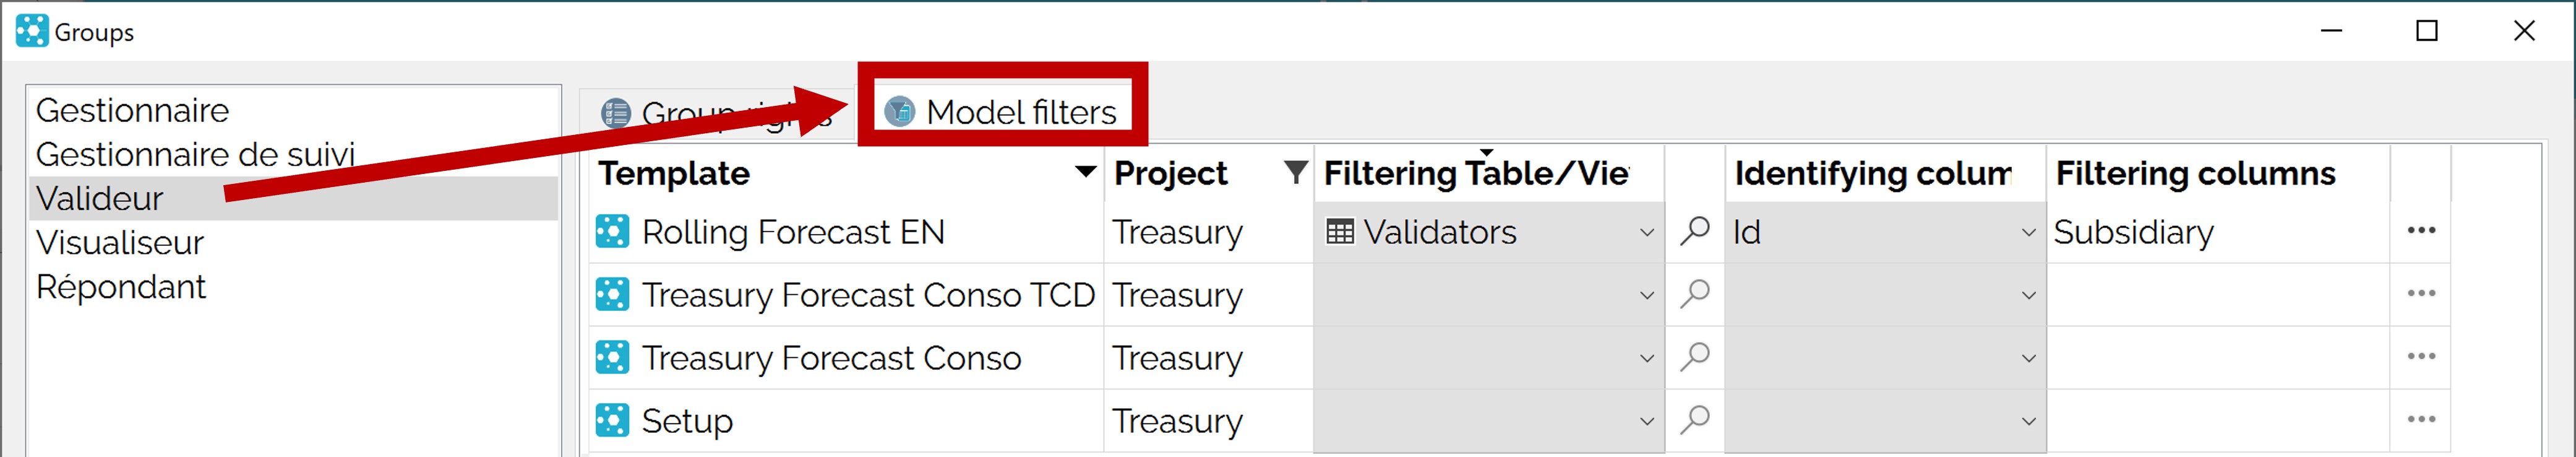Viewport: 2576px width, 457px height.
Task: Switch to the Group rights tab
Action: pos(716,113)
